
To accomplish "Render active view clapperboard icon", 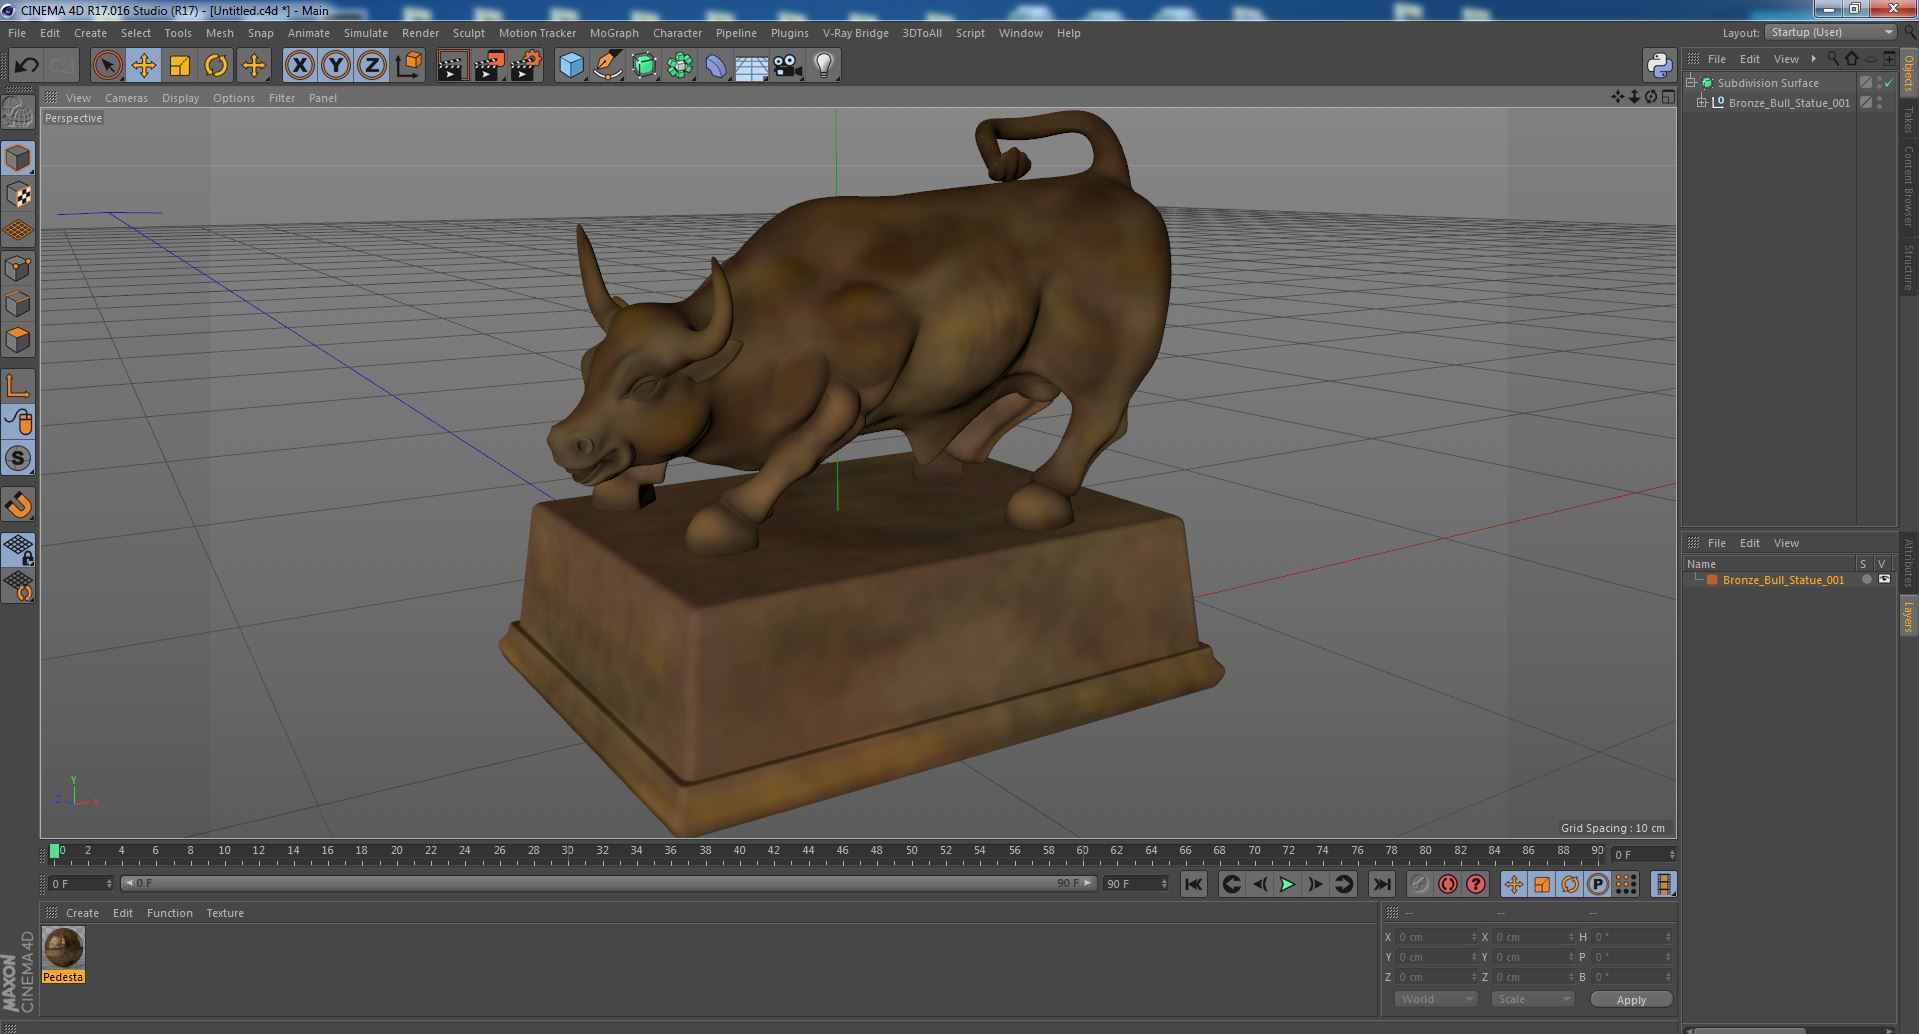I will pos(452,66).
